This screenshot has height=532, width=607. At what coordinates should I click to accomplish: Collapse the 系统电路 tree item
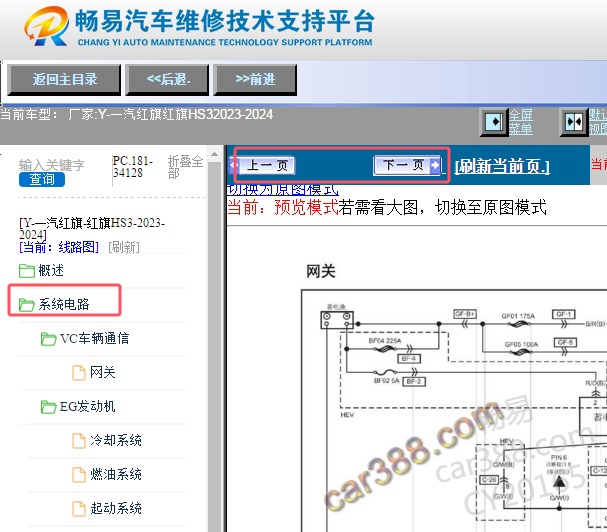63,305
